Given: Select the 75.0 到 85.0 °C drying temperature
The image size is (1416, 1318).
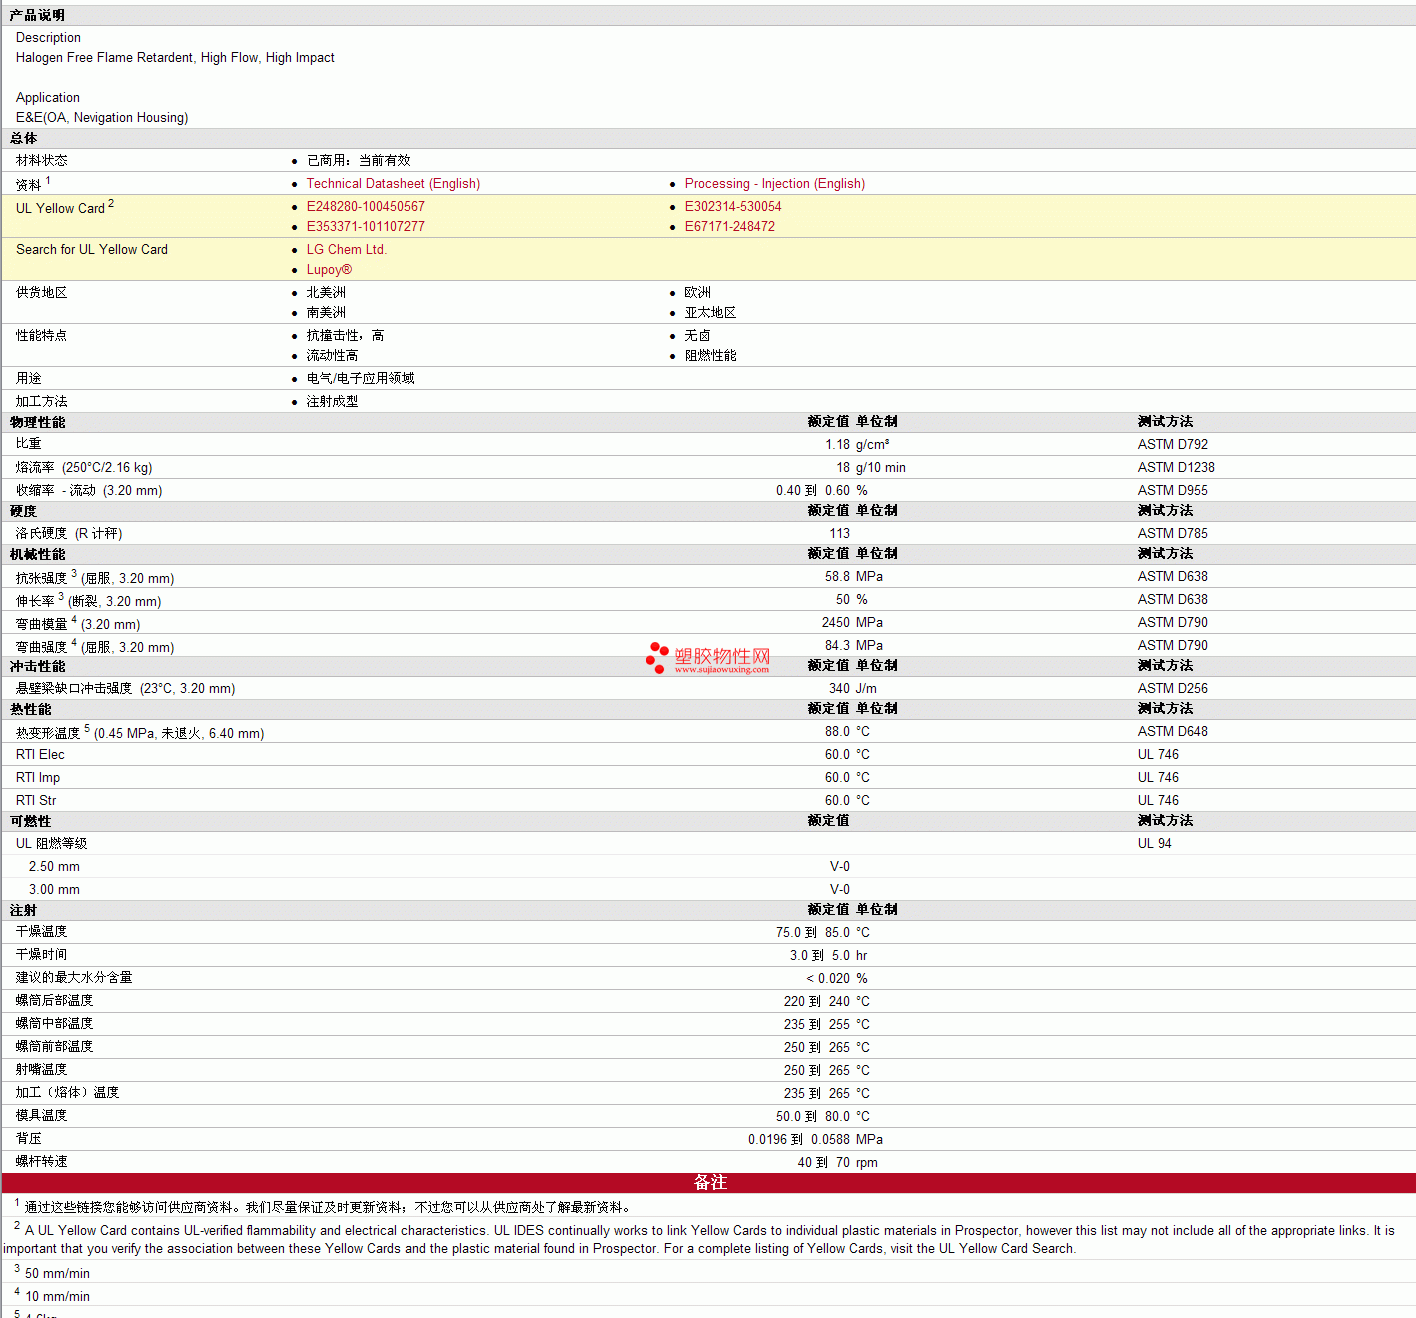Looking at the screenshot, I should coord(823,933).
